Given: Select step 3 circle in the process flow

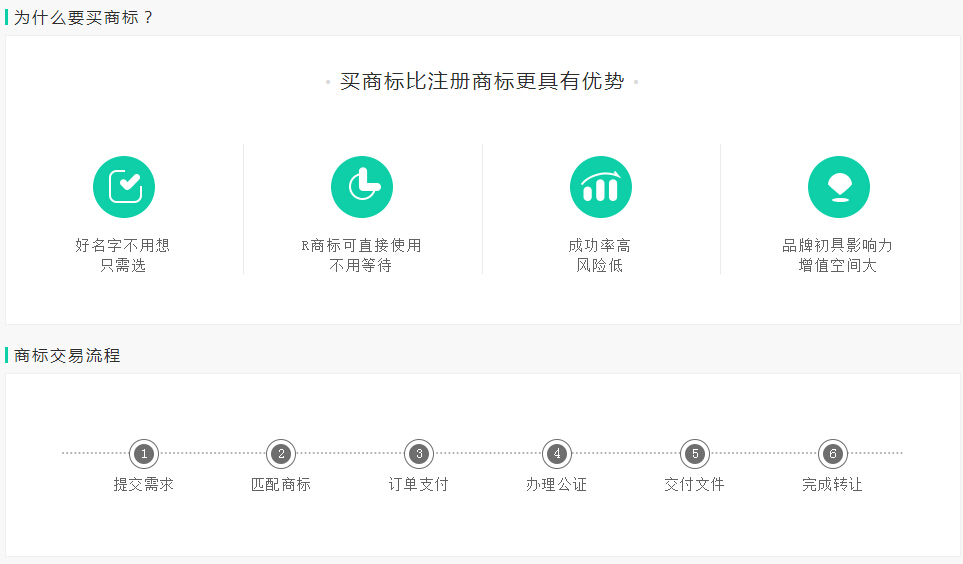Looking at the screenshot, I should [x=419, y=454].
